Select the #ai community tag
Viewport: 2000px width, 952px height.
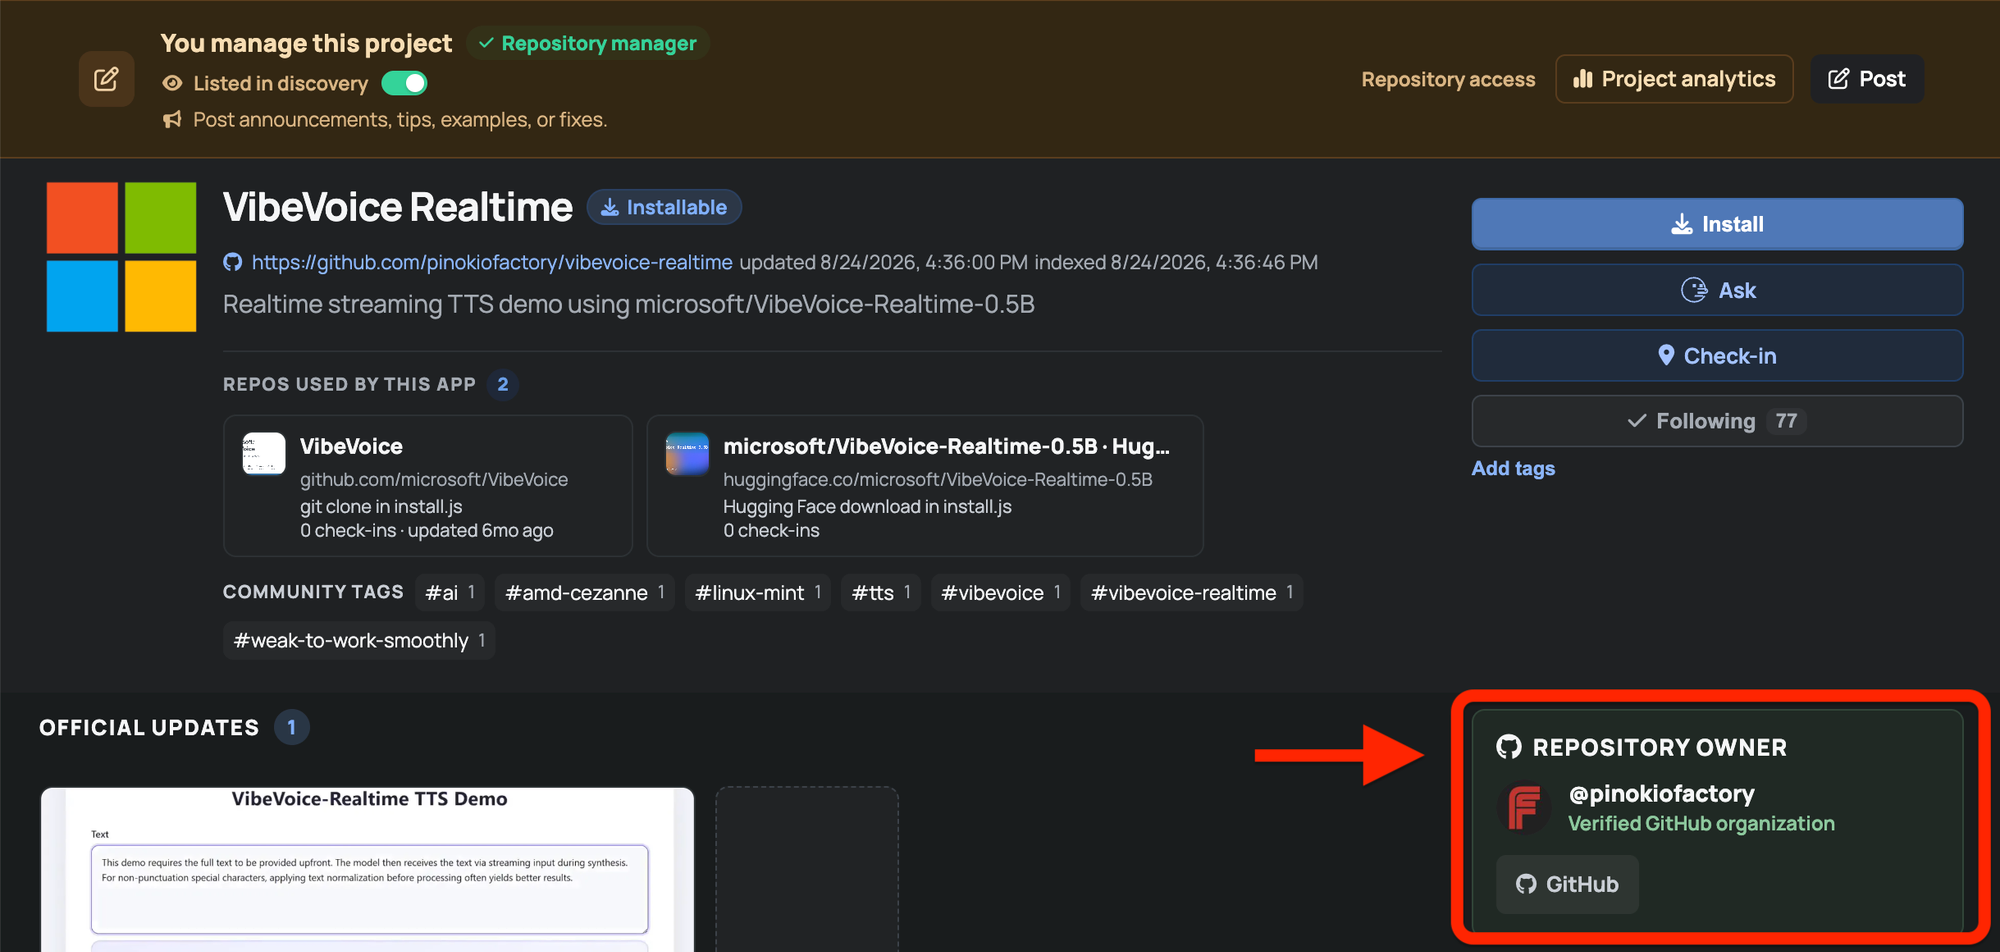coord(450,593)
